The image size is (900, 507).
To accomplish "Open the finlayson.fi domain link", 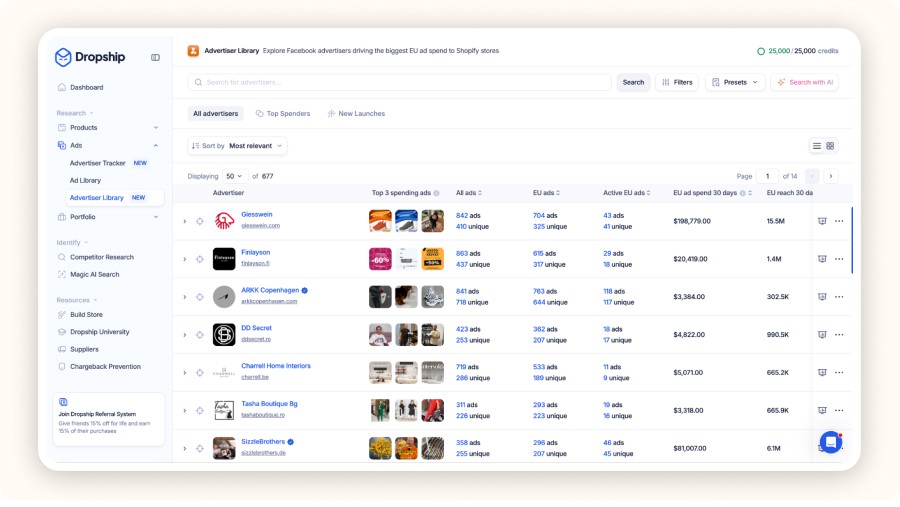I will pyautogui.click(x=255, y=264).
